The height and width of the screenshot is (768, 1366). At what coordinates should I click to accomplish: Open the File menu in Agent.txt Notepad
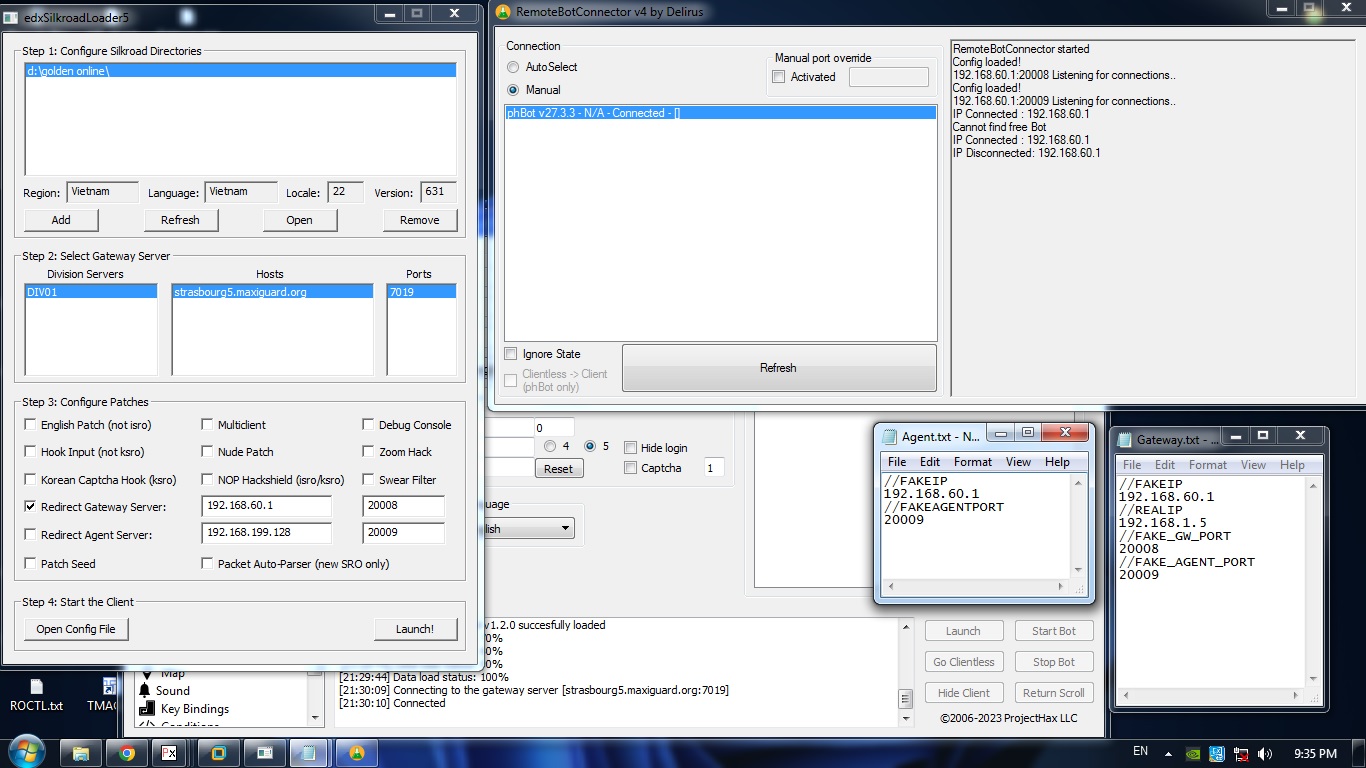(897, 462)
